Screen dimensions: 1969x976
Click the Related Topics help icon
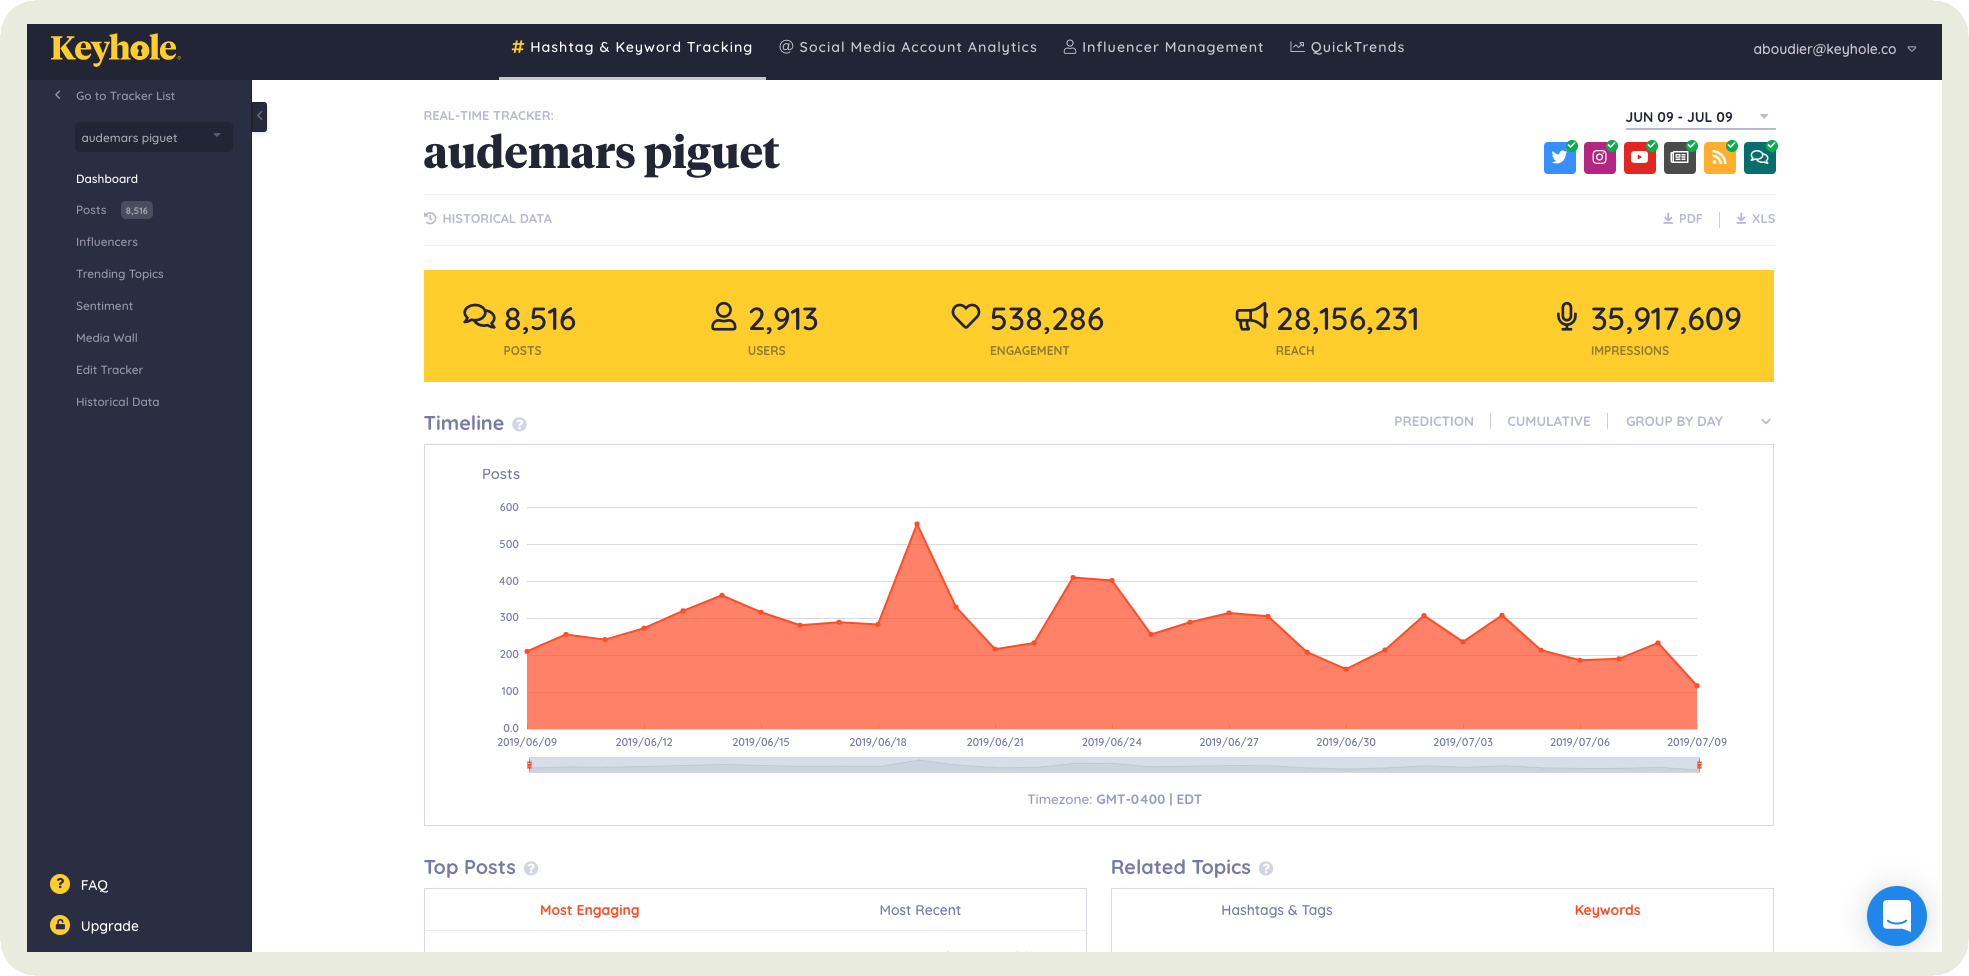(1266, 869)
